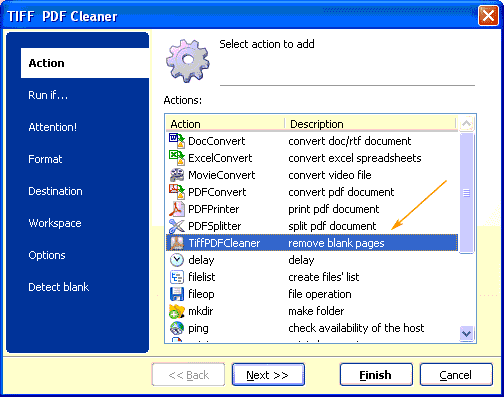Click the actions list scroll up arrow
The width and height of the screenshot is (504, 397).
(466, 124)
